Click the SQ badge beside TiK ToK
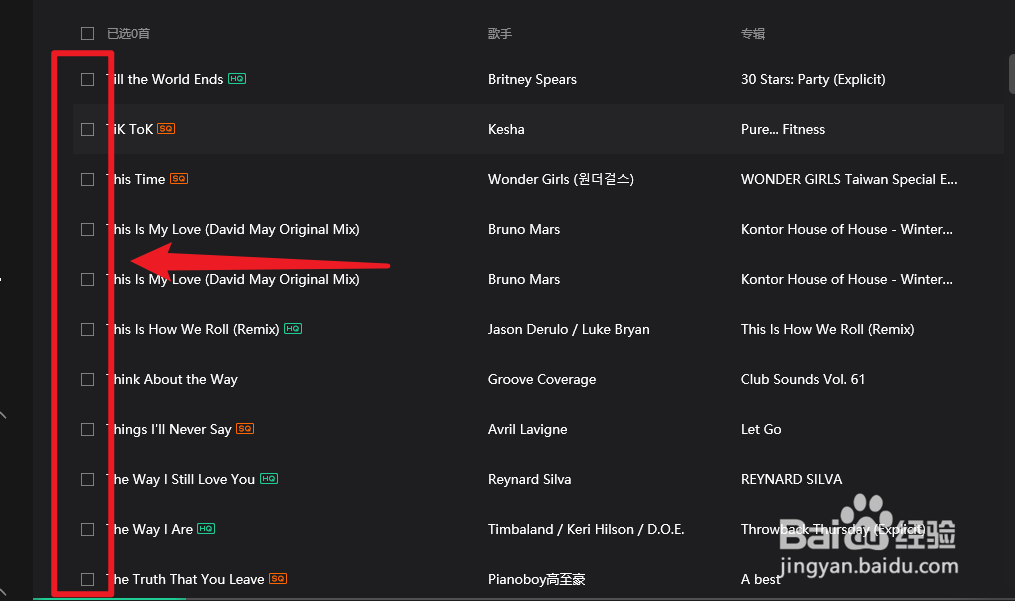Viewport: 1015px width, 601px height. [166, 129]
